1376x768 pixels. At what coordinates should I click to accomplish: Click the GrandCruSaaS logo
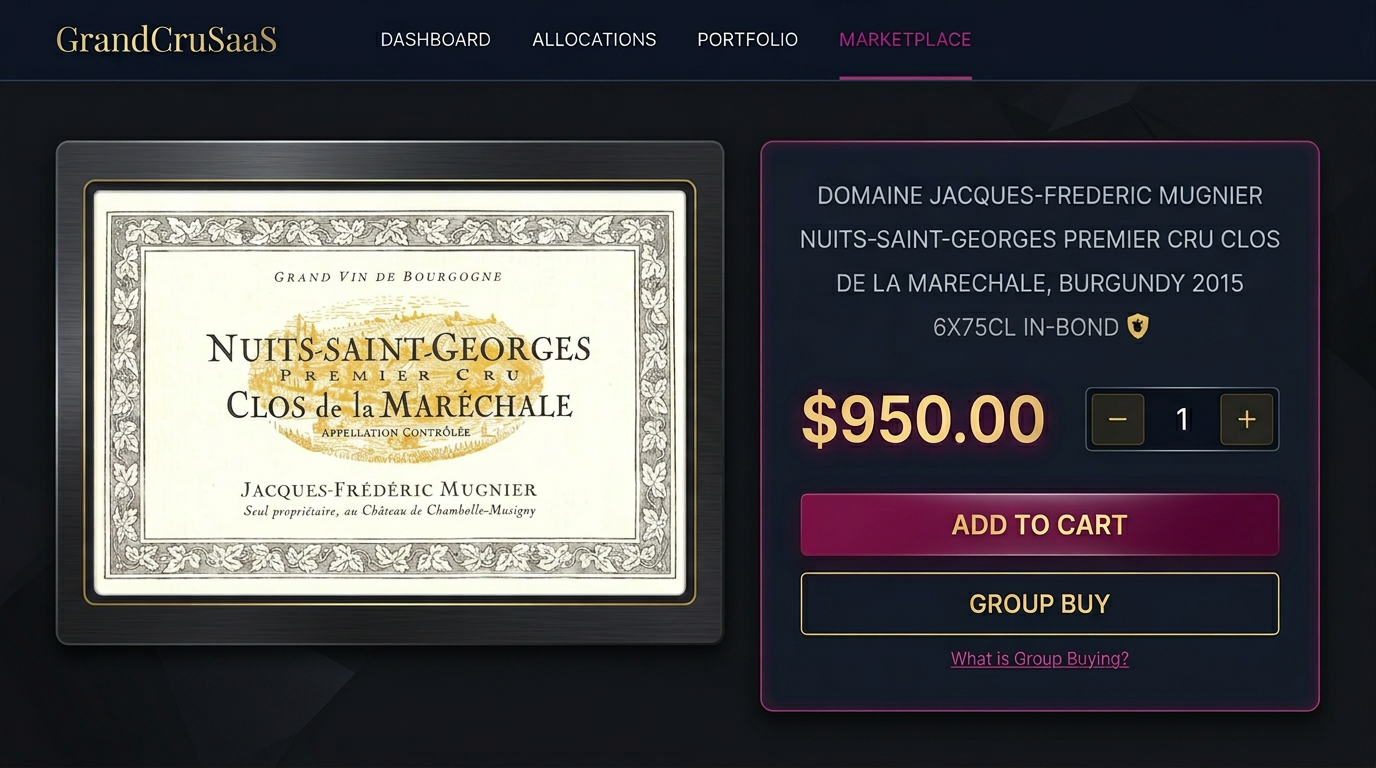[x=166, y=39]
